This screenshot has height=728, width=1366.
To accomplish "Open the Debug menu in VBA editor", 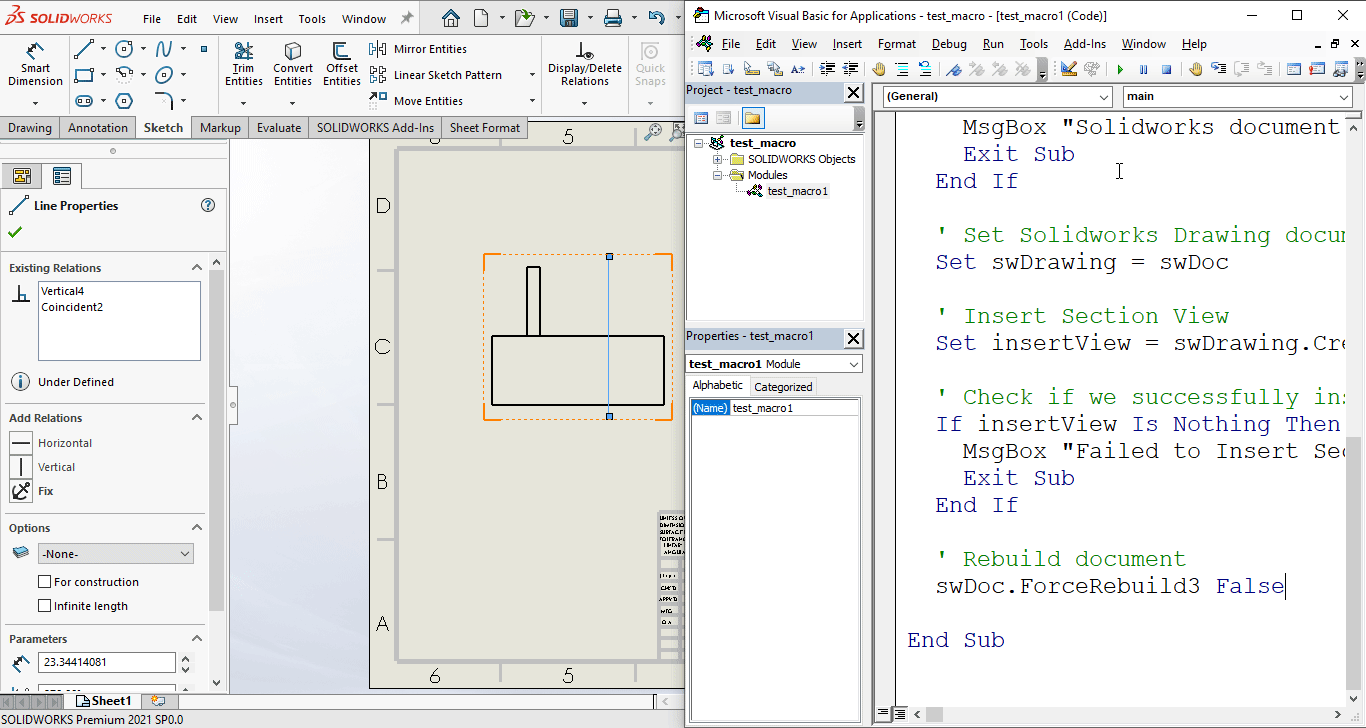I will [x=948, y=43].
